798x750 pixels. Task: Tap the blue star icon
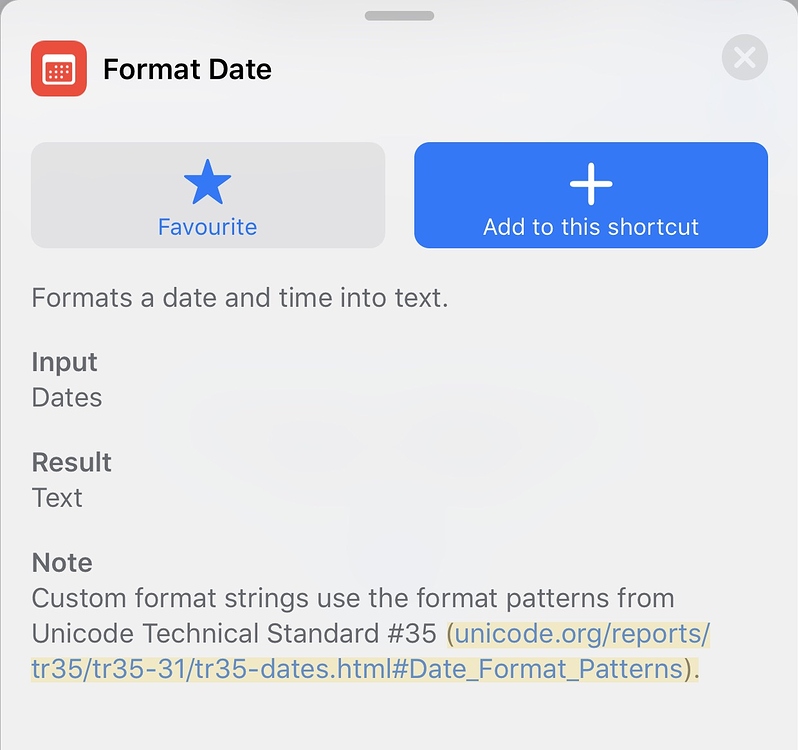pos(207,182)
